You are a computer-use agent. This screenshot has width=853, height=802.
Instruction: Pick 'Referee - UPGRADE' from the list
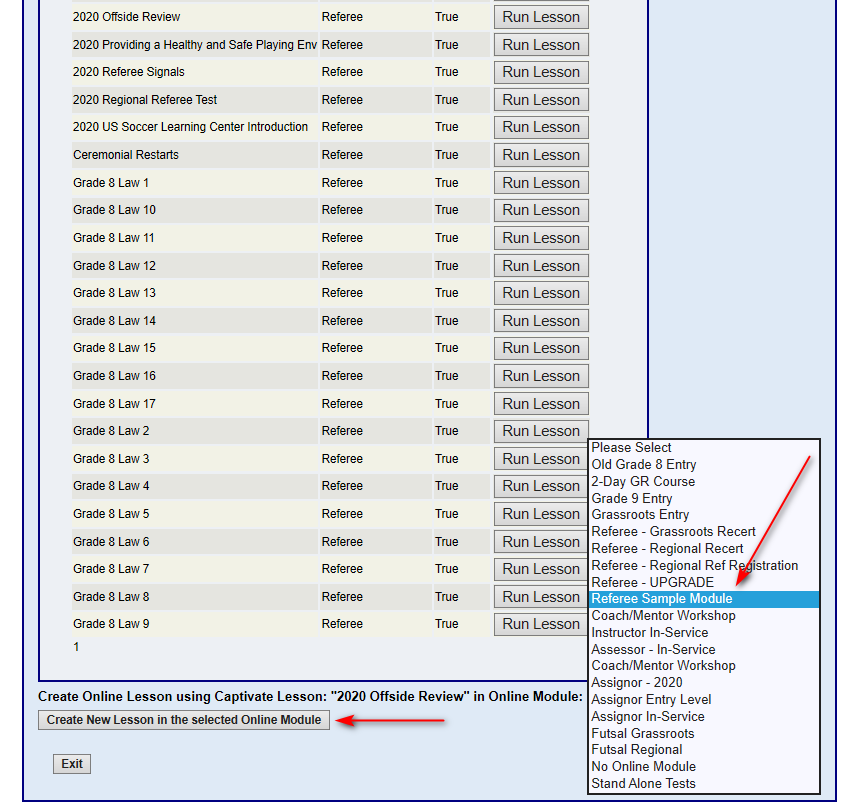704,582
